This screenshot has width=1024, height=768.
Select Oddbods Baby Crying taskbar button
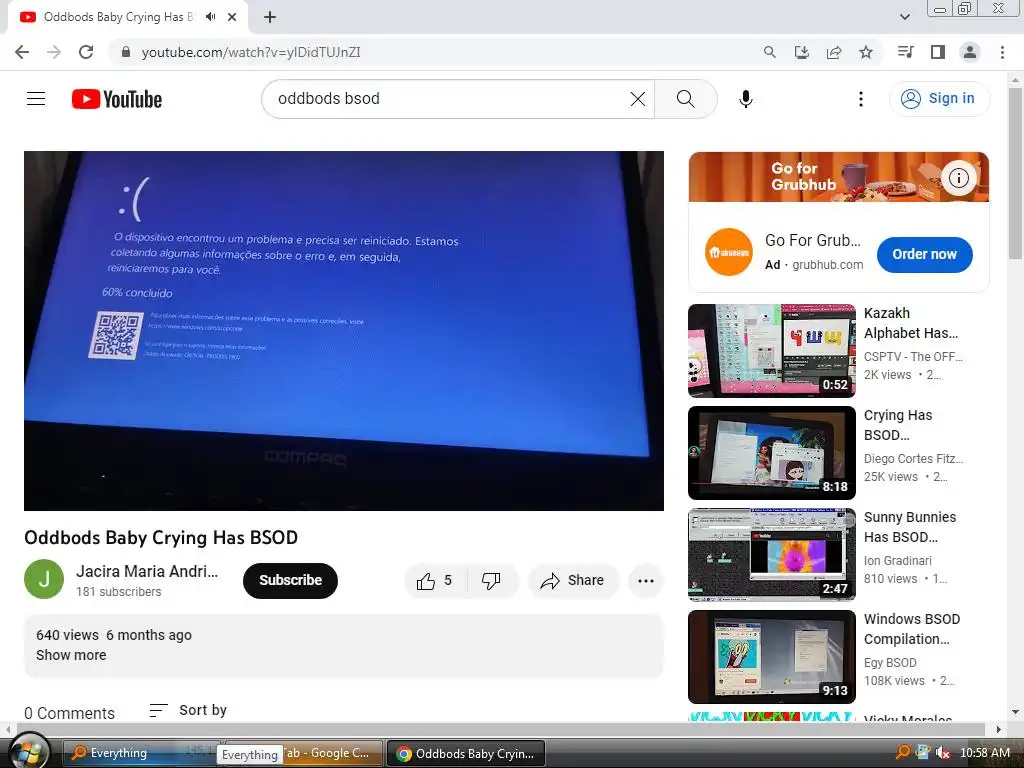[x=466, y=754]
